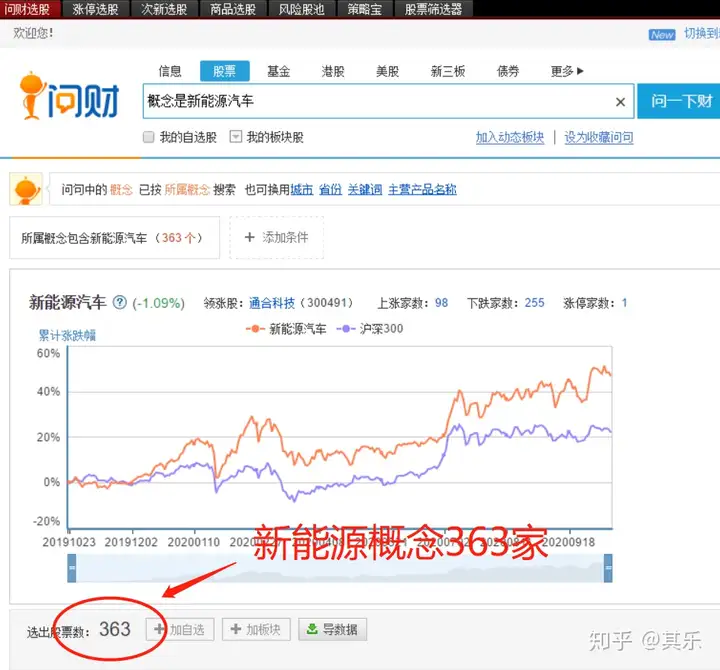
Task: Open the 我的板块股 dropdown
Action: pyautogui.click(x=236, y=137)
